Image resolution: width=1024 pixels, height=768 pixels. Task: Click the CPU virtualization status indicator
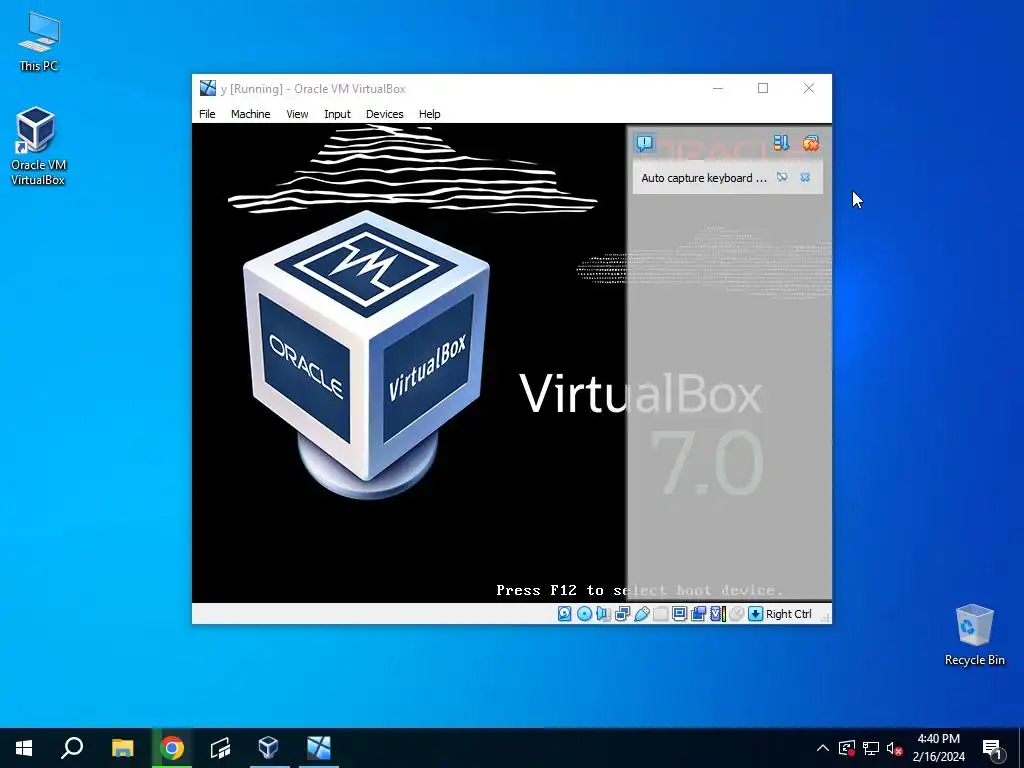(x=718, y=614)
